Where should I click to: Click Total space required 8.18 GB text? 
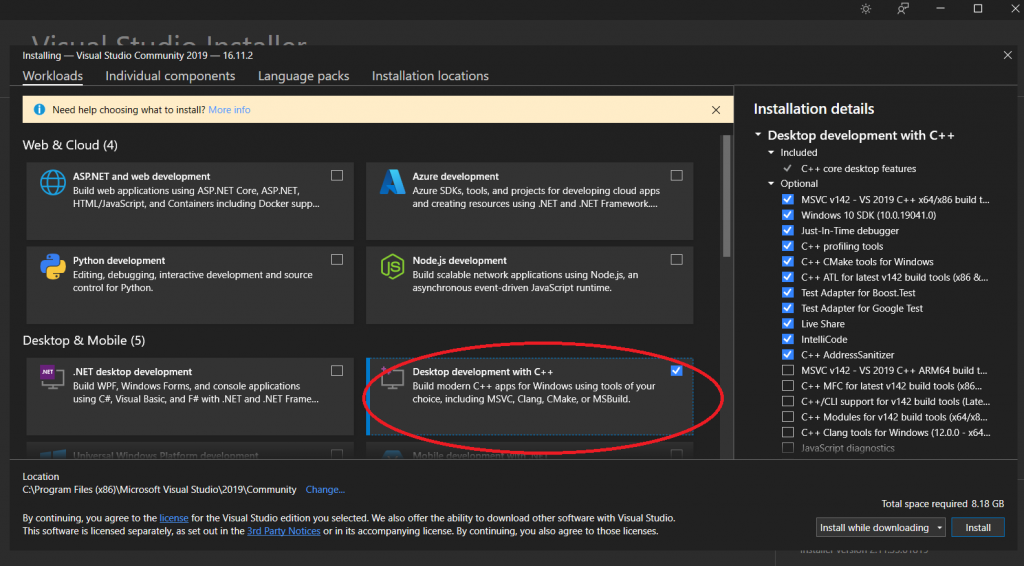pyautogui.click(x=942, y=504)
